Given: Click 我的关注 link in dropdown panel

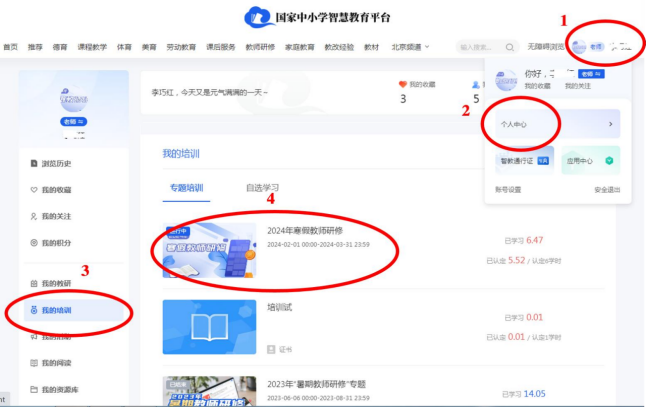Looking at the screenshot, I should point(578,86).
